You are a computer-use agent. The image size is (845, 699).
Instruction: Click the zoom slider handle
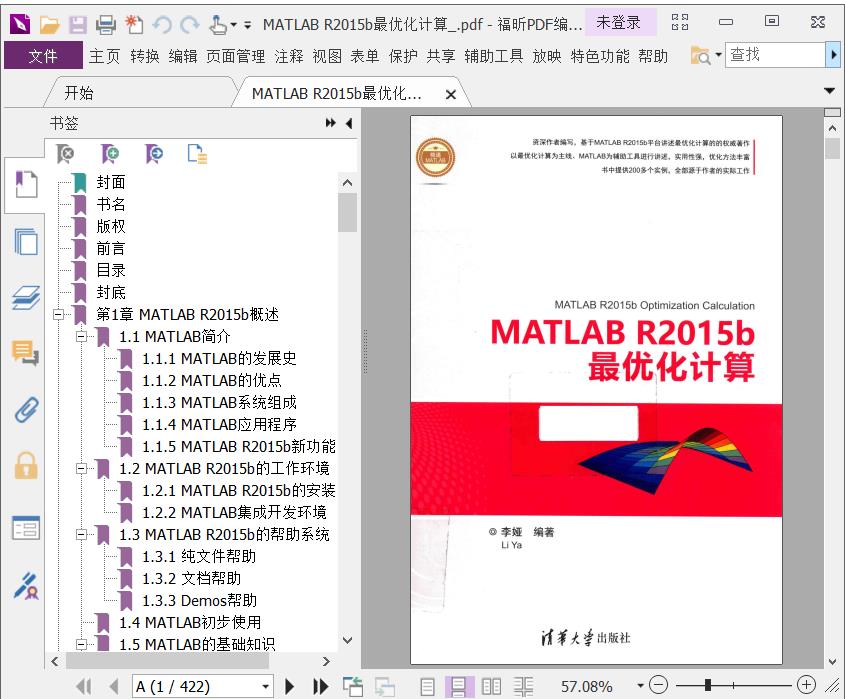[708, 686]
